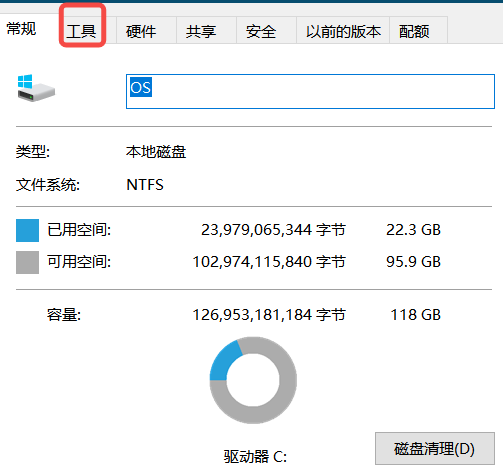
Task: Go to the 安全 tab
Action: 261,31
